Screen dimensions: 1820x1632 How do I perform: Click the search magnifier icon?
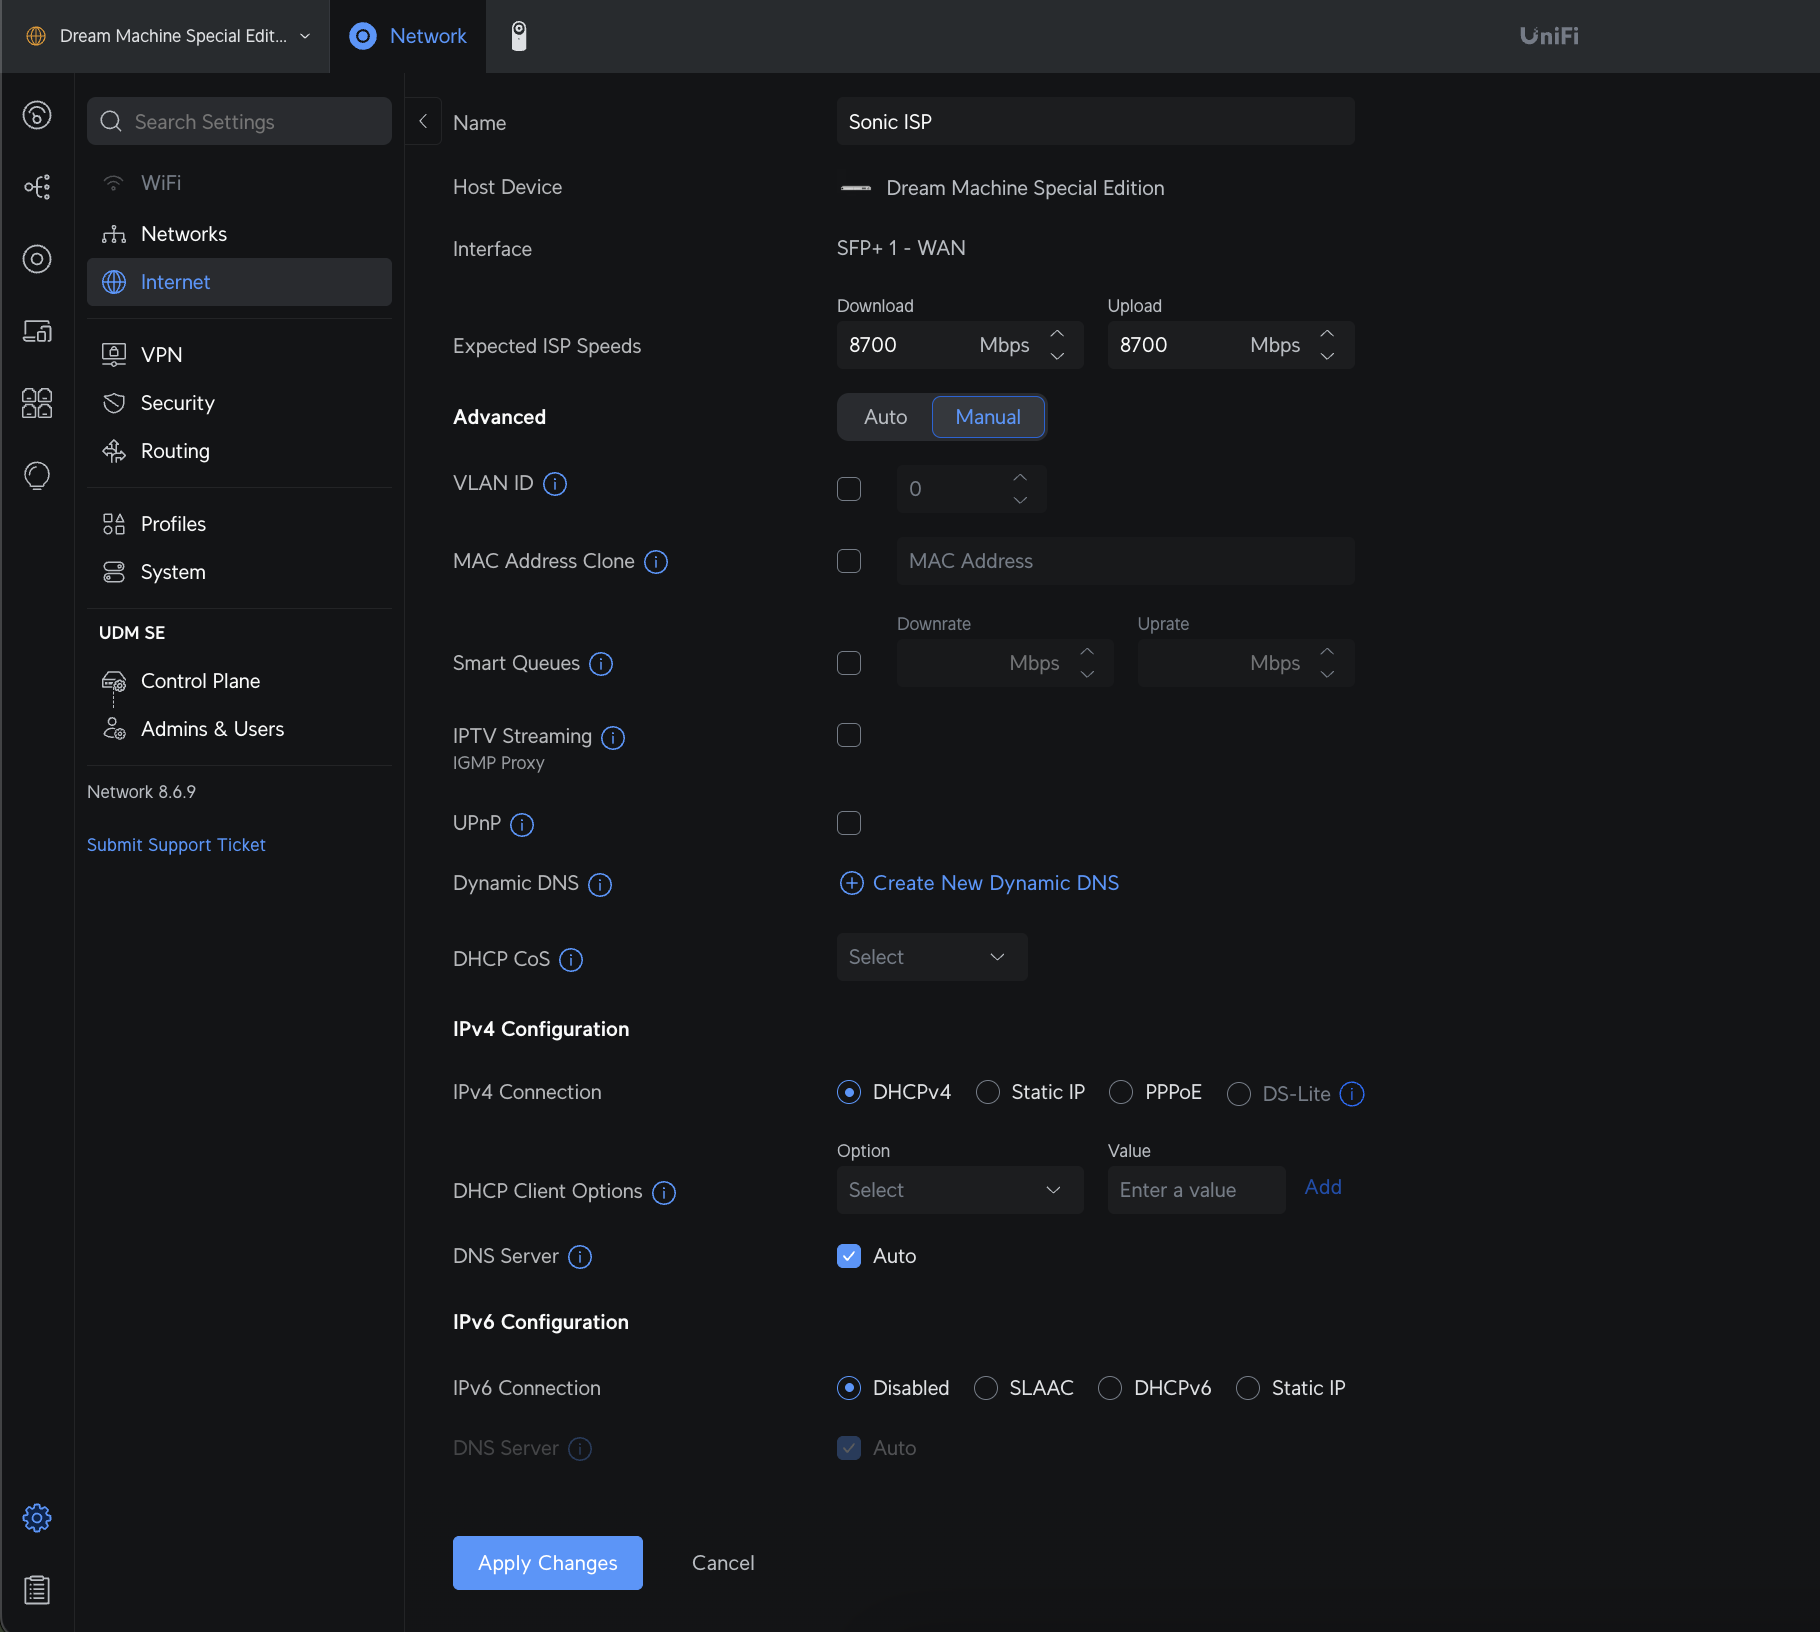coord(111,122)
